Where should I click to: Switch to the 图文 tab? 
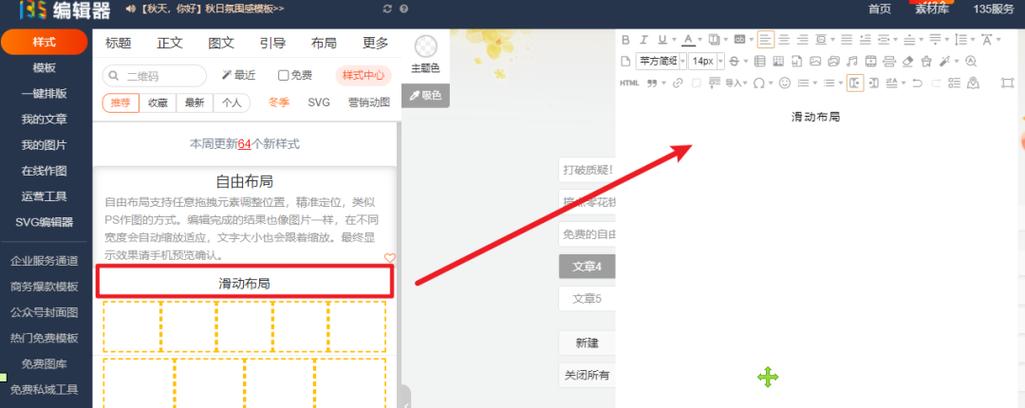pos(221,43)
